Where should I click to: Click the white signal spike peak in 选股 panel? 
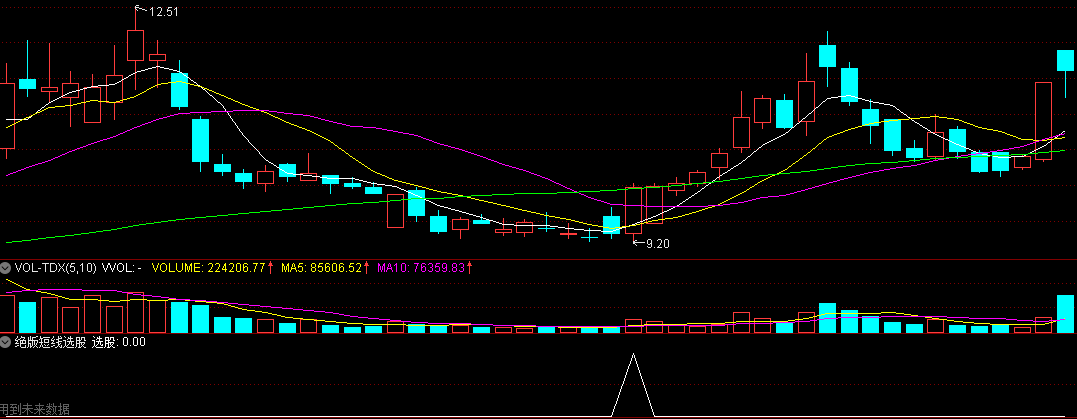click(x=633, y=355)
